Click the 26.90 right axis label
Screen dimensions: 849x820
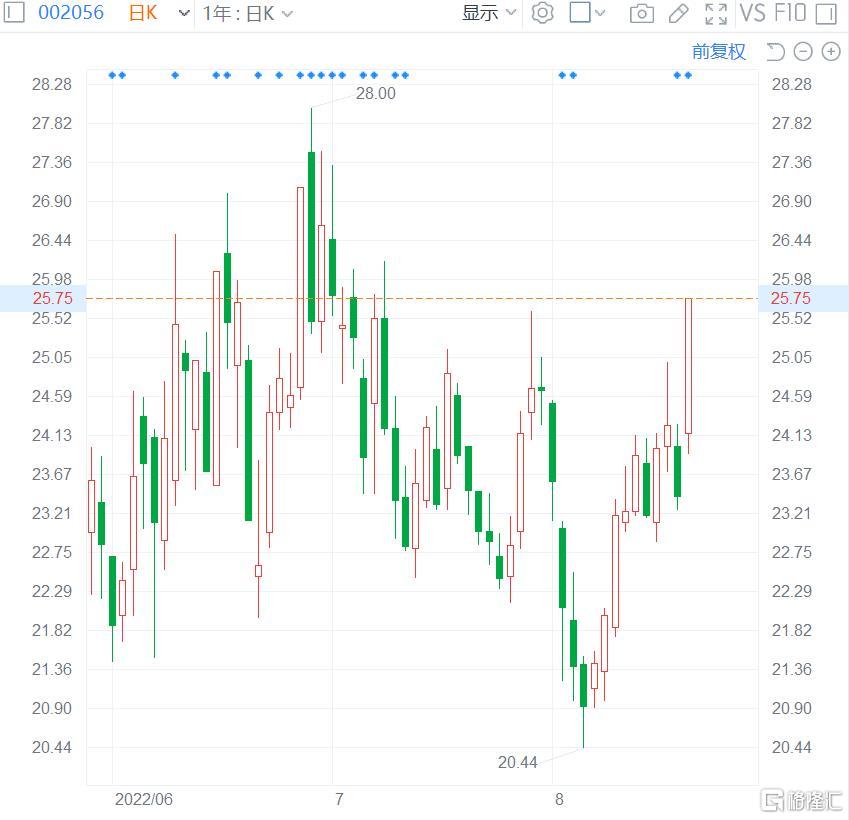click(x=791, y=201)
